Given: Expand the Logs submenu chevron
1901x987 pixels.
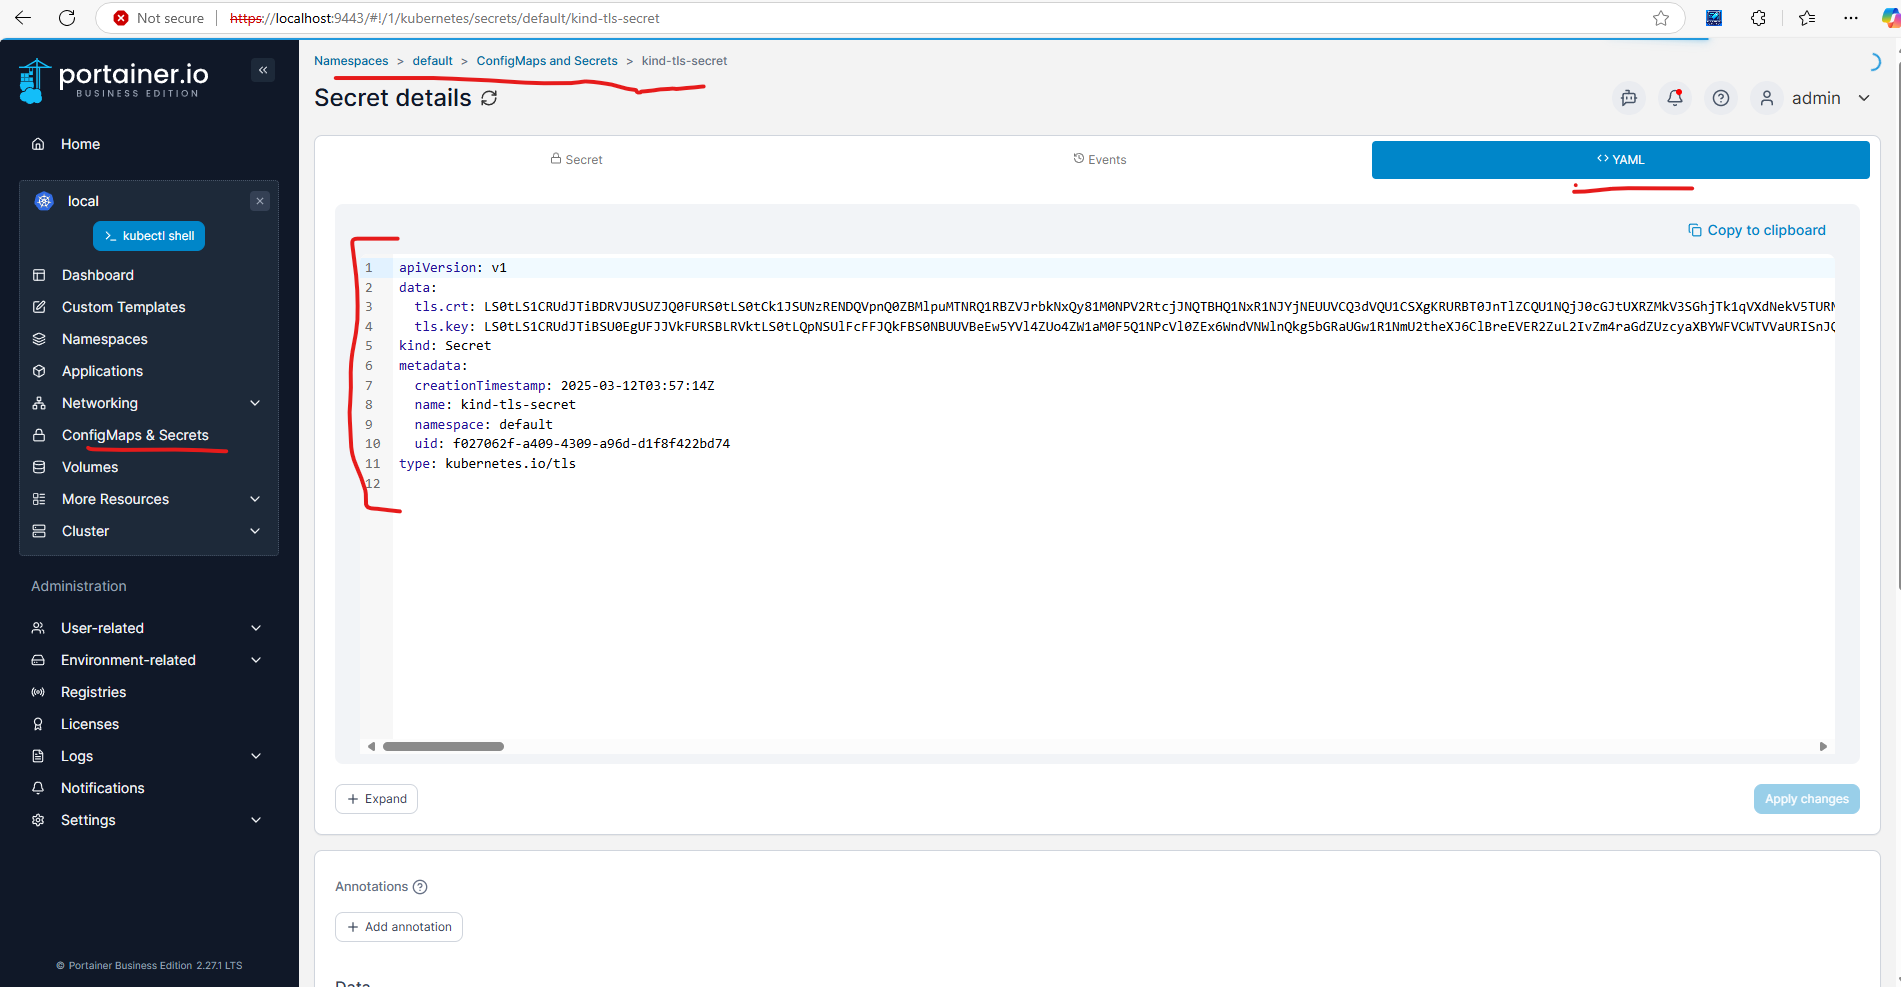Looking at the screenshot, I should point(256,756).
